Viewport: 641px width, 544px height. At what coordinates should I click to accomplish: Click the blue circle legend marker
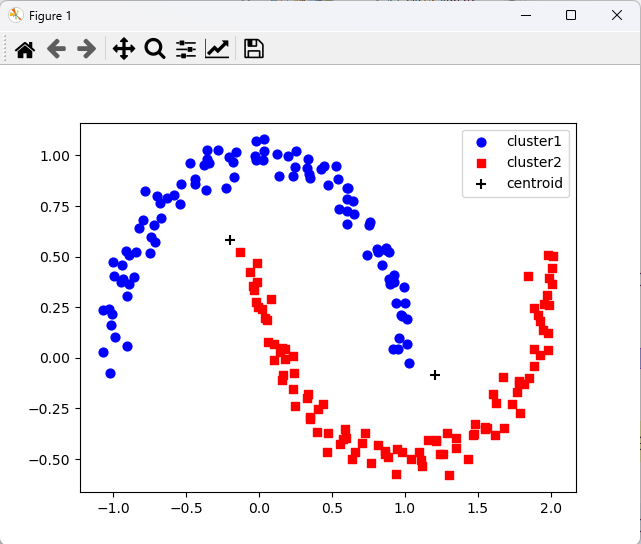pyautogui.click(x=482, y=142)
